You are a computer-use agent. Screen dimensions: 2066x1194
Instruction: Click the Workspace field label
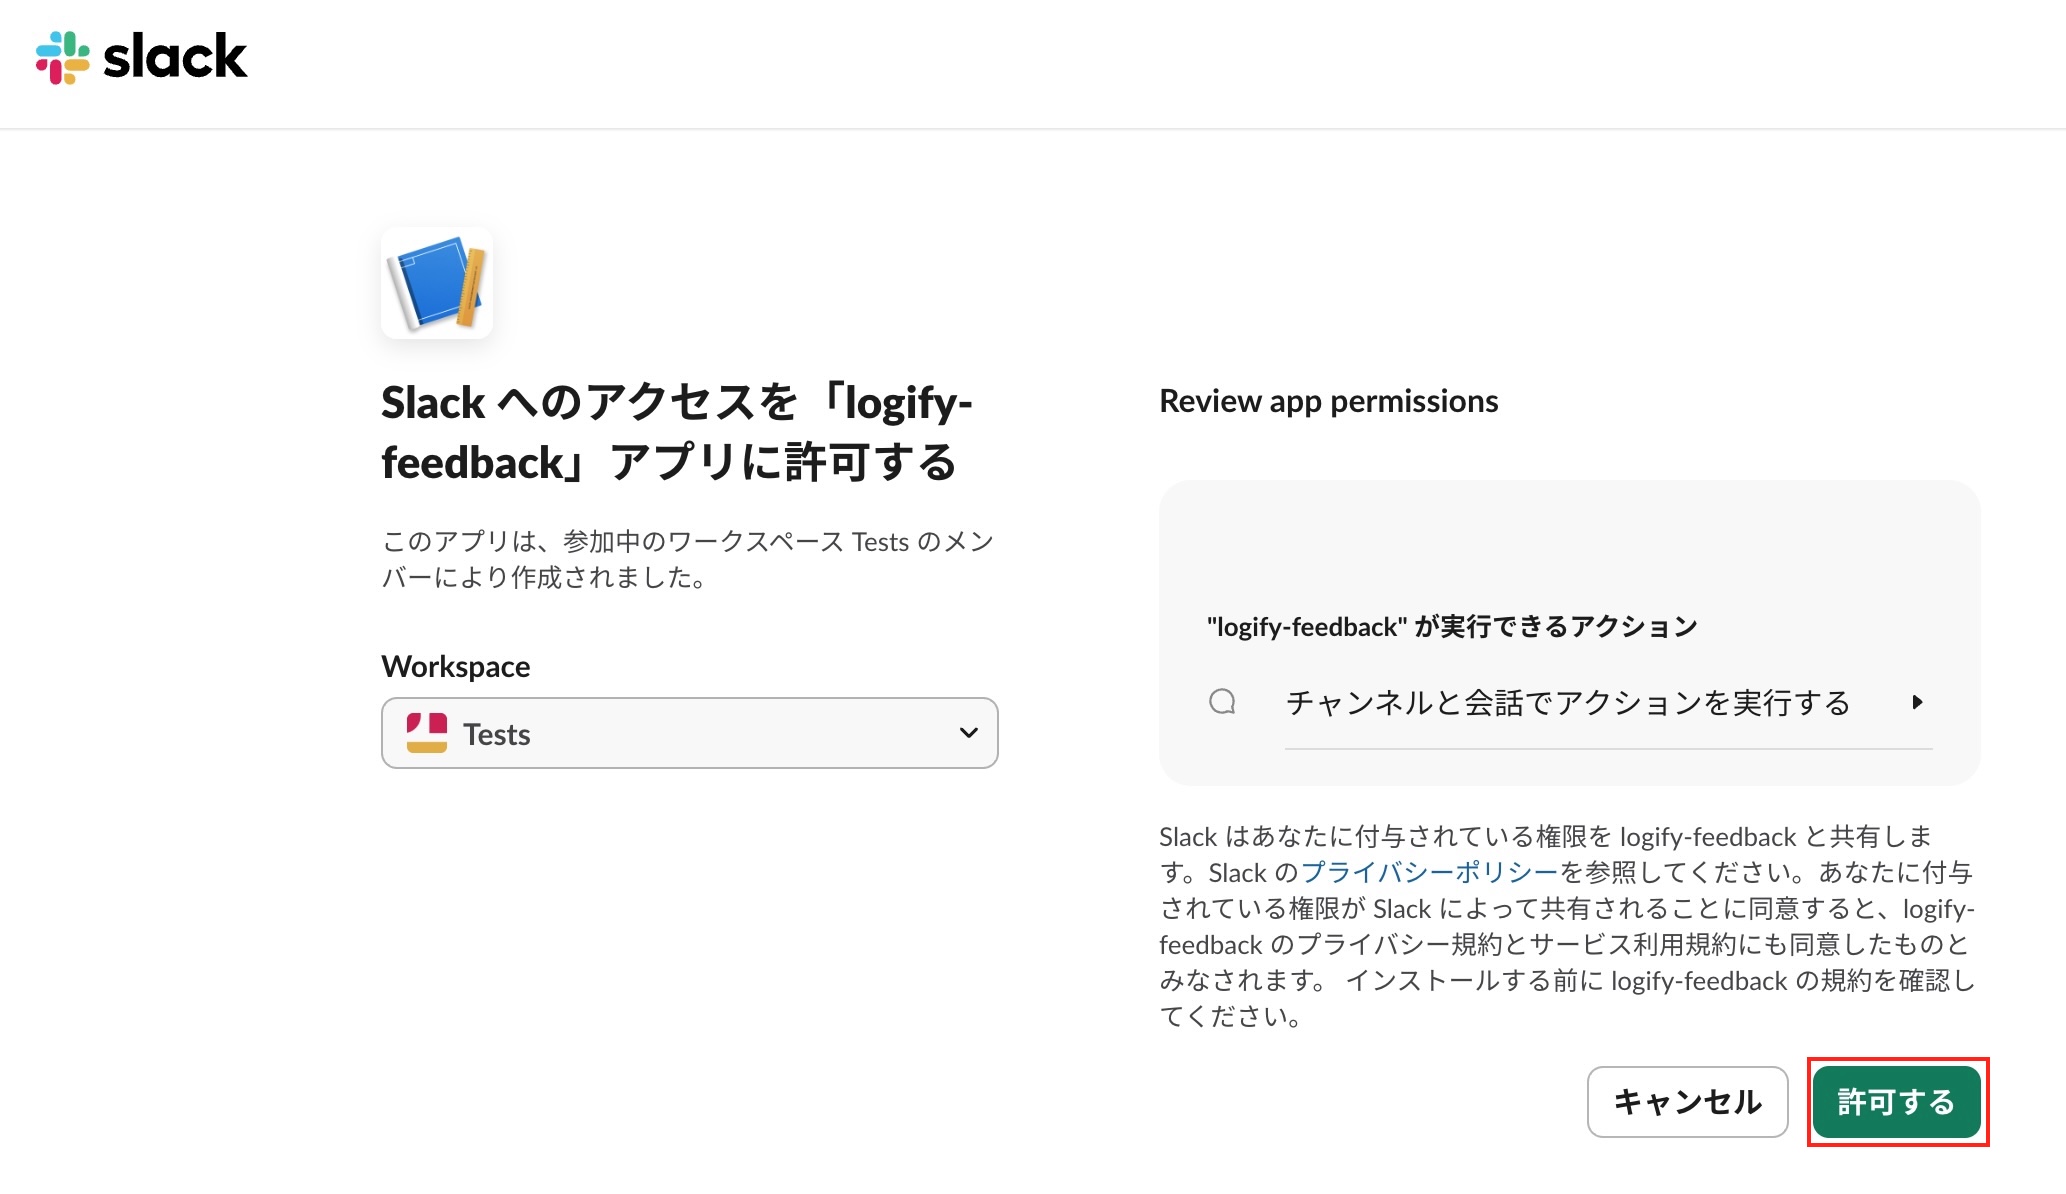pyautogui.click(x=456, y=667)
